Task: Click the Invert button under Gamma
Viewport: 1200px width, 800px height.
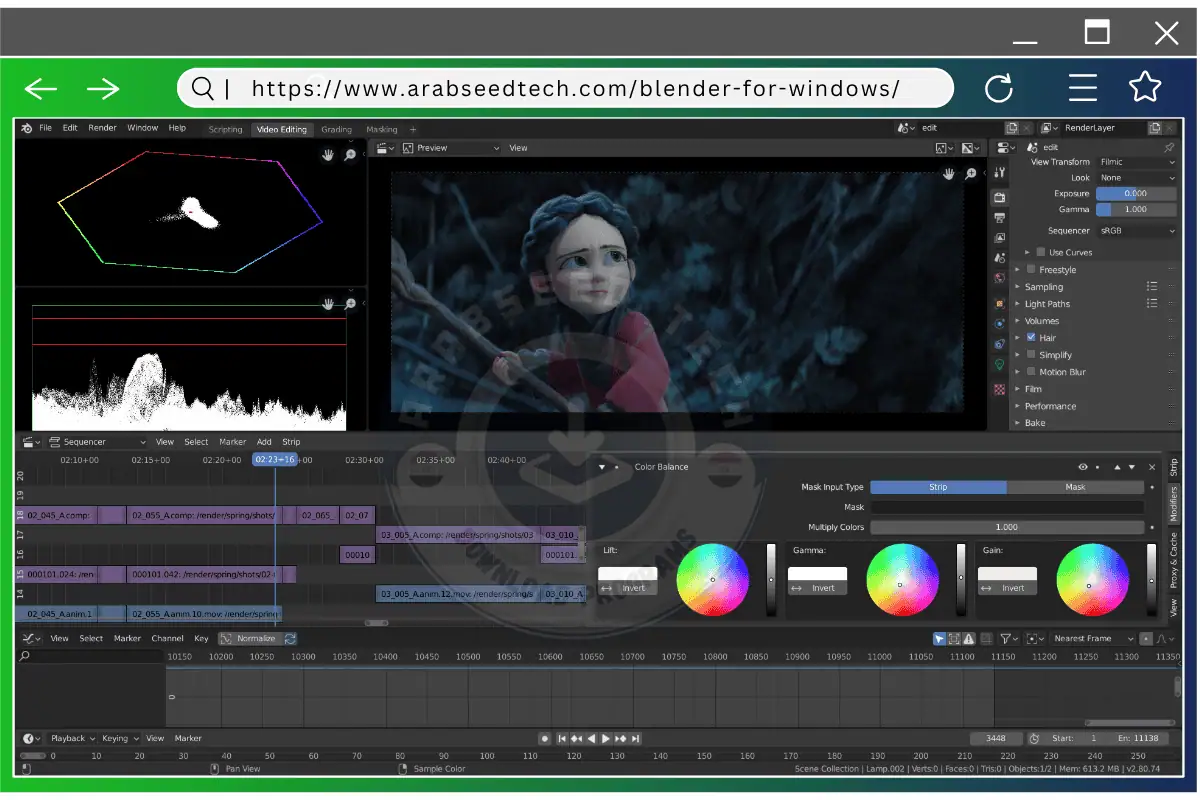Action: (x=817, y=588)
